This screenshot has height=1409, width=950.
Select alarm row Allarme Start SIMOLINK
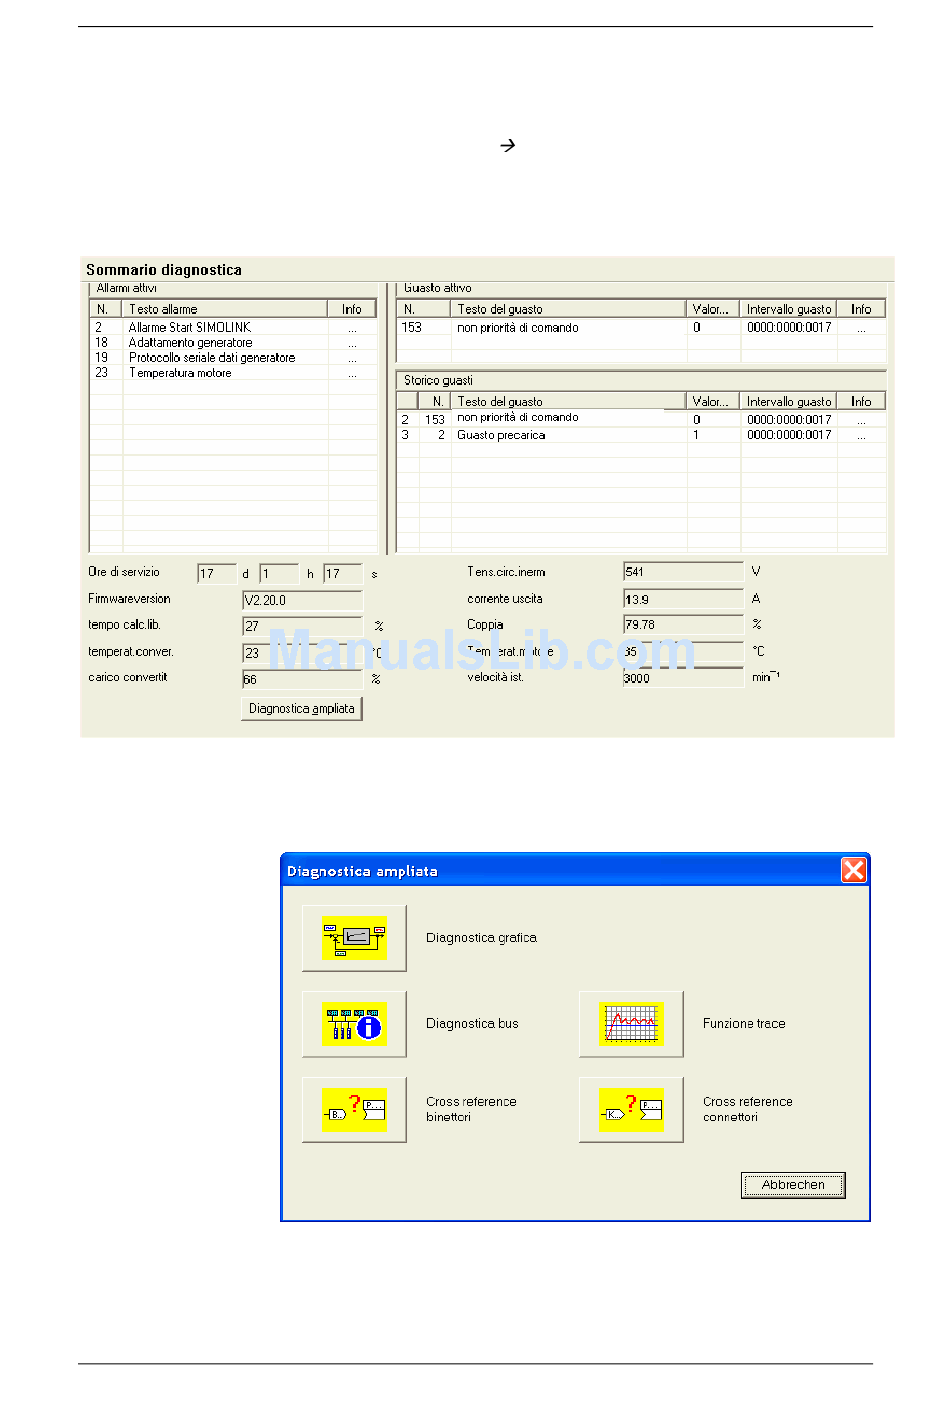tap(233, 327)
